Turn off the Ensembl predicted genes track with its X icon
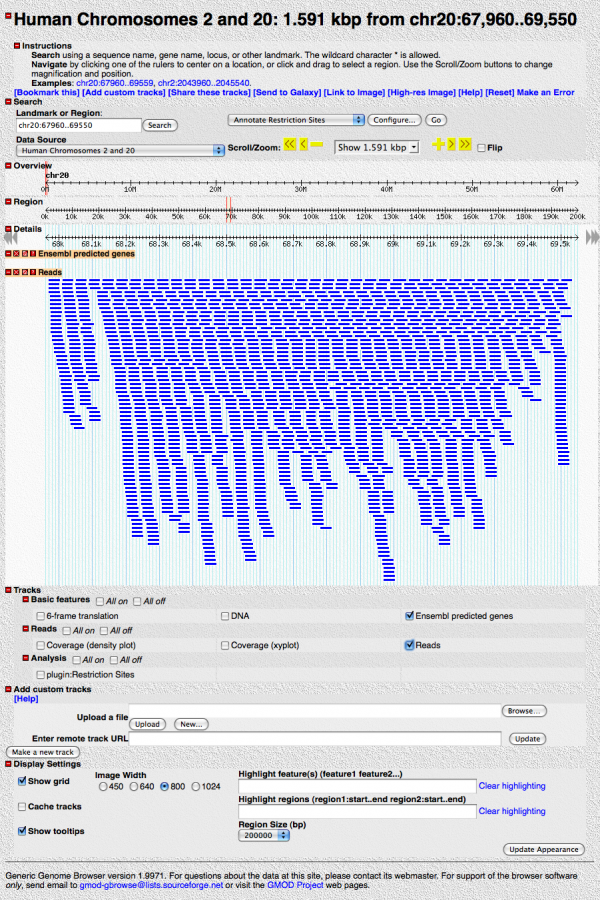600x900 pixels. coord(17,254)
